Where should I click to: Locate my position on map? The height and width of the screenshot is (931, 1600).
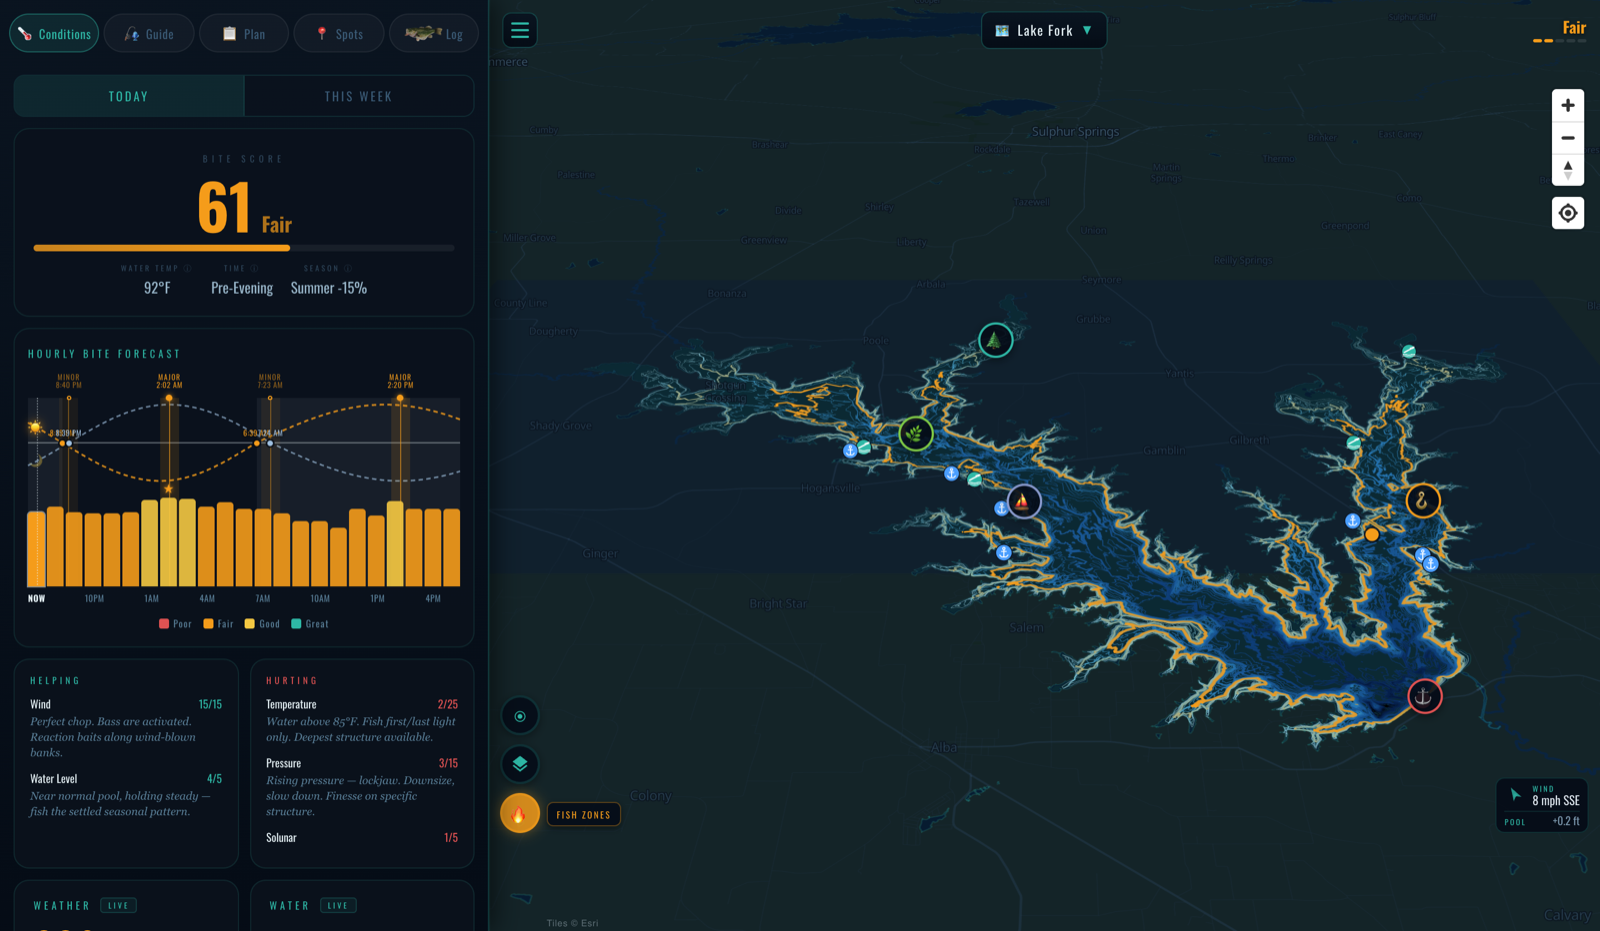pos(1568,213)
